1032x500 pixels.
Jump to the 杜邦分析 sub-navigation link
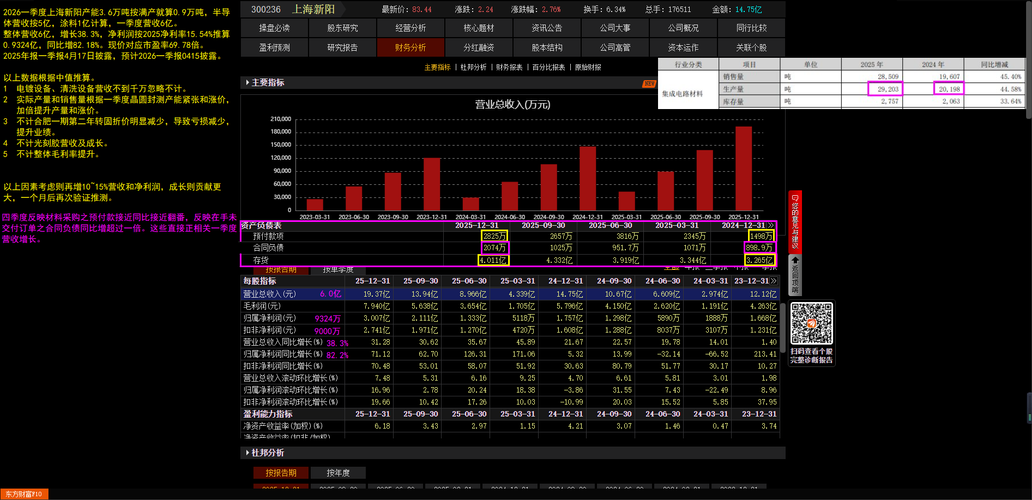(x=473, y=67)
